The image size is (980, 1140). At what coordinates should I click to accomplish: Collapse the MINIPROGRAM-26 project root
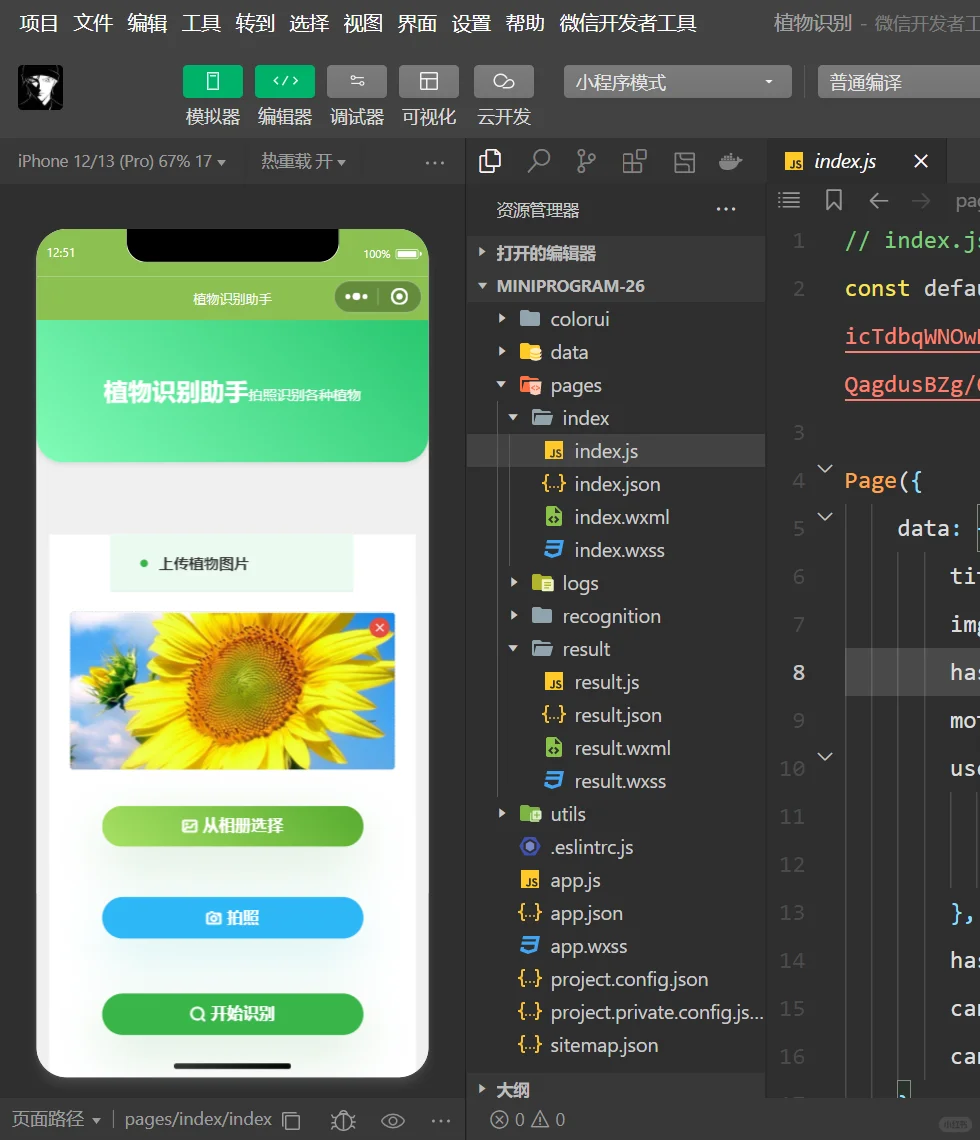coord(616,286)
